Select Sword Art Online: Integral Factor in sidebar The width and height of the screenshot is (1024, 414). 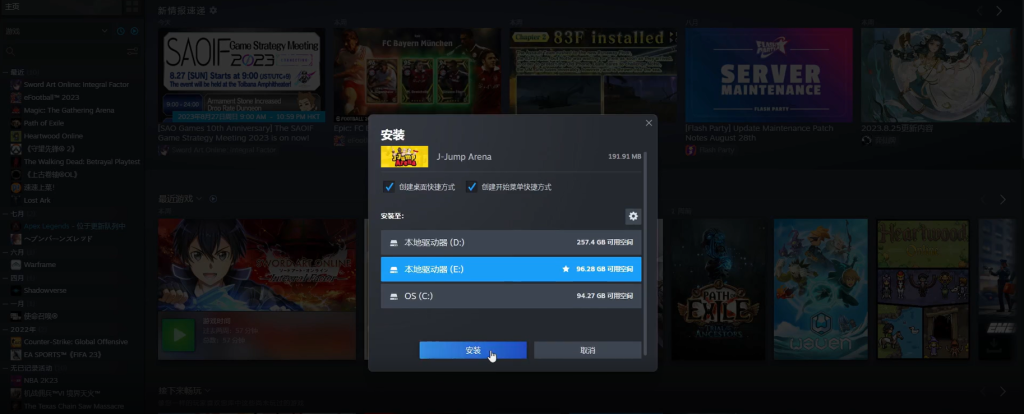[x=75, y=85]
